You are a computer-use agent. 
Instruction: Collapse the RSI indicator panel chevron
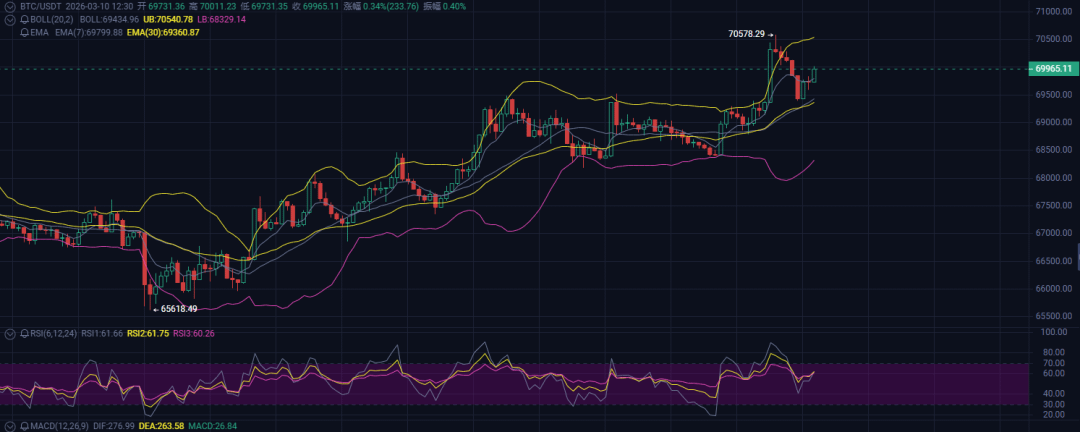click(x=10, y=333)
